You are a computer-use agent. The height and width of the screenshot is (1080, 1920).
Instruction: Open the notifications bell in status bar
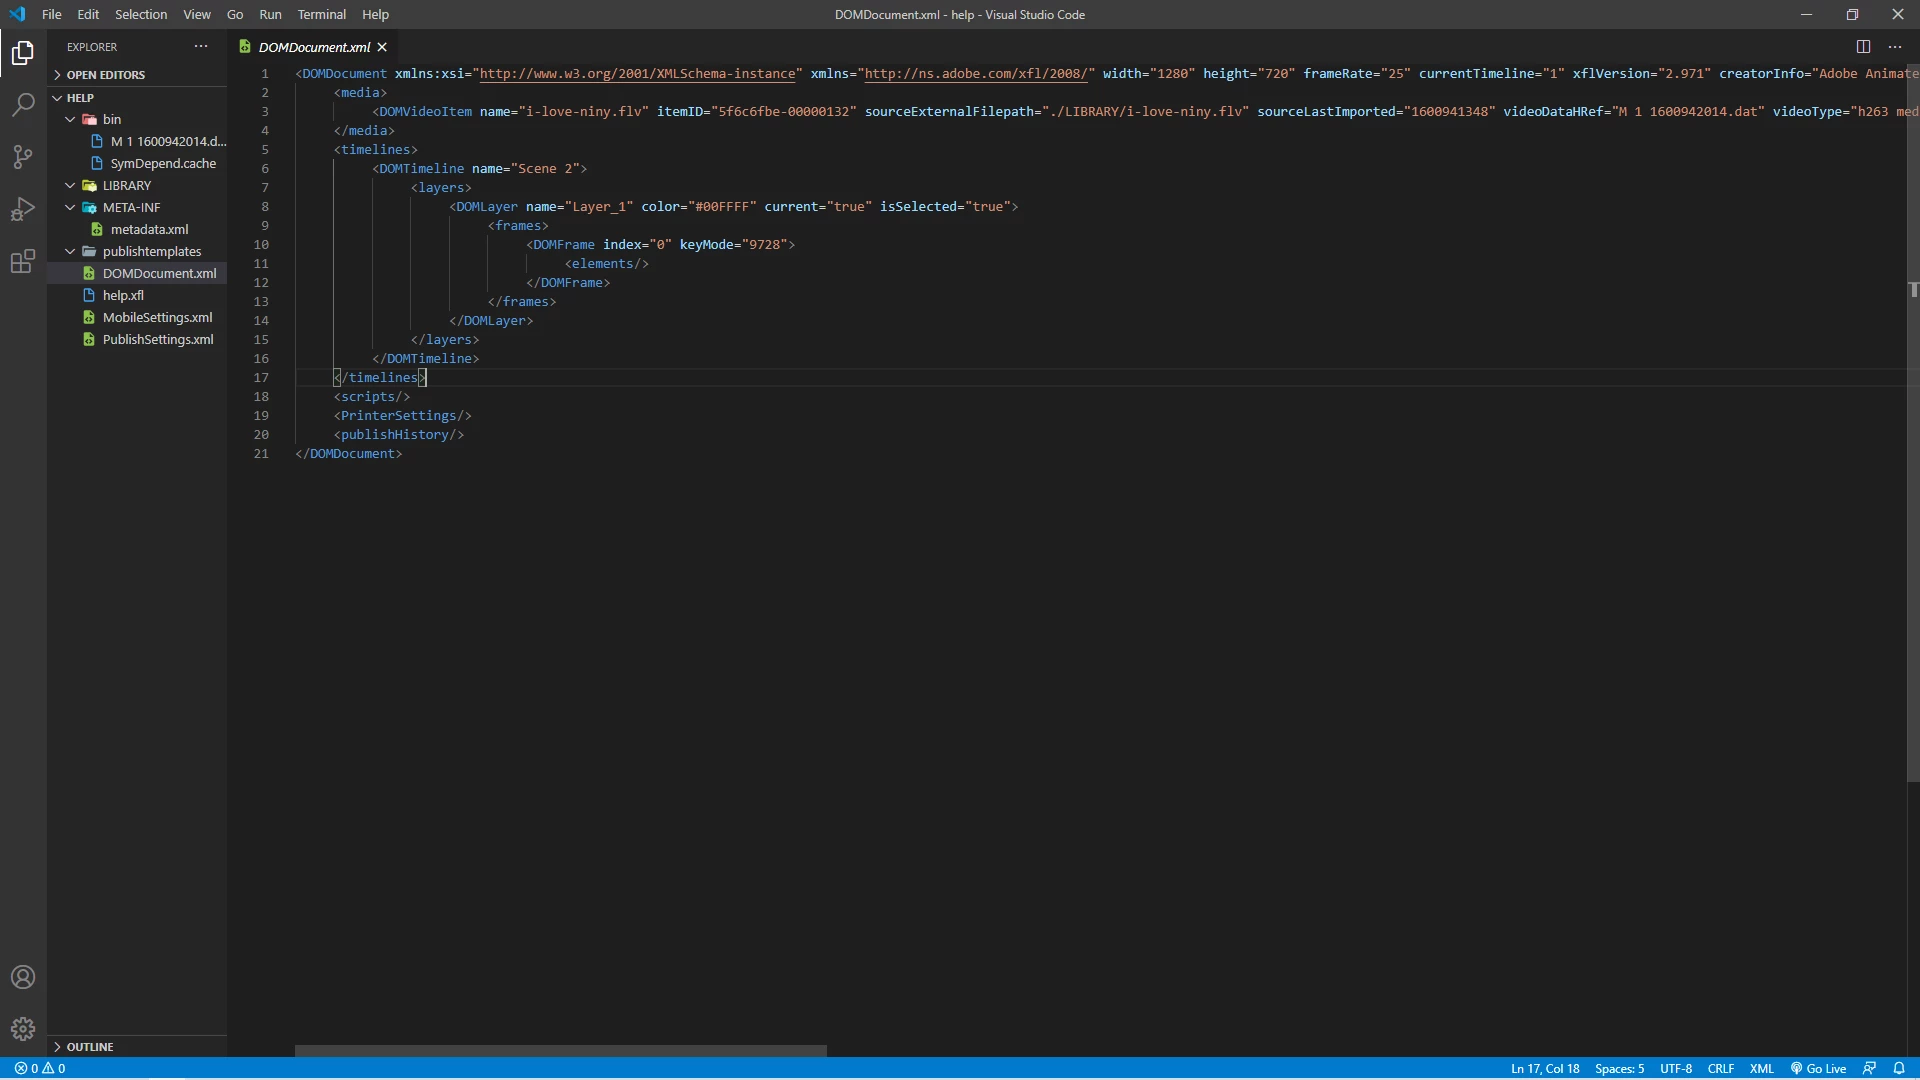click(1899, 1068)
